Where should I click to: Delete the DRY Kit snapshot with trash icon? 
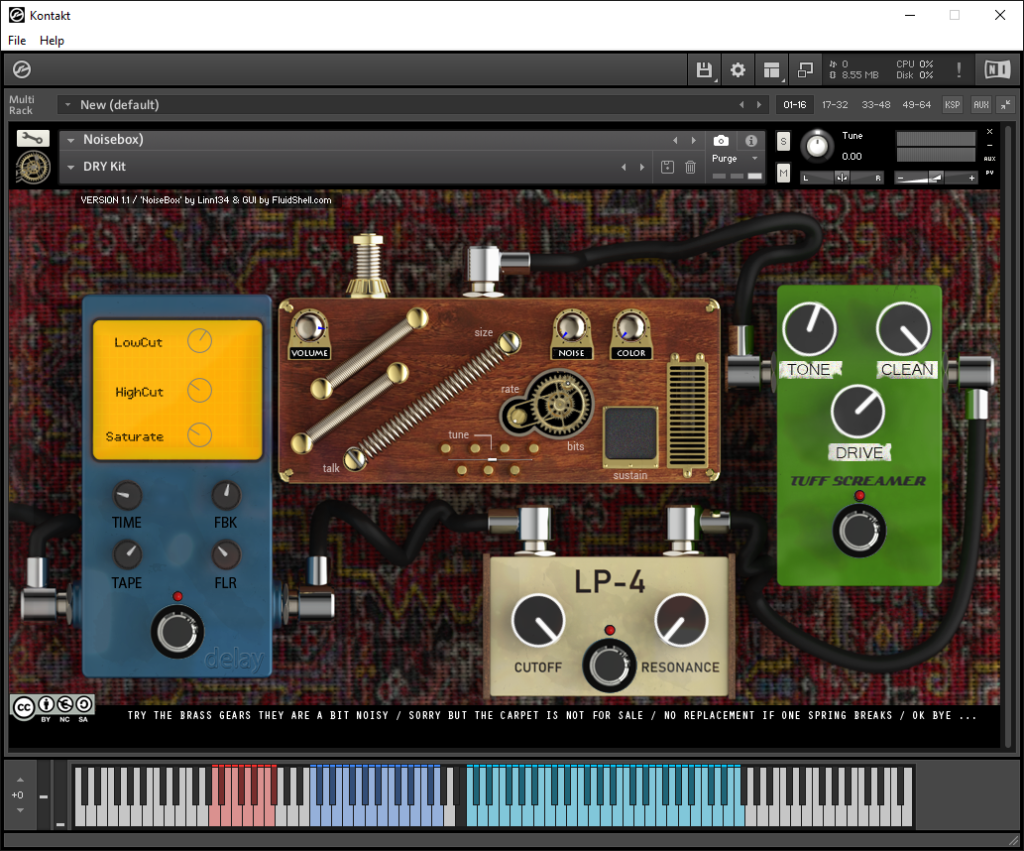pos(690,167)
